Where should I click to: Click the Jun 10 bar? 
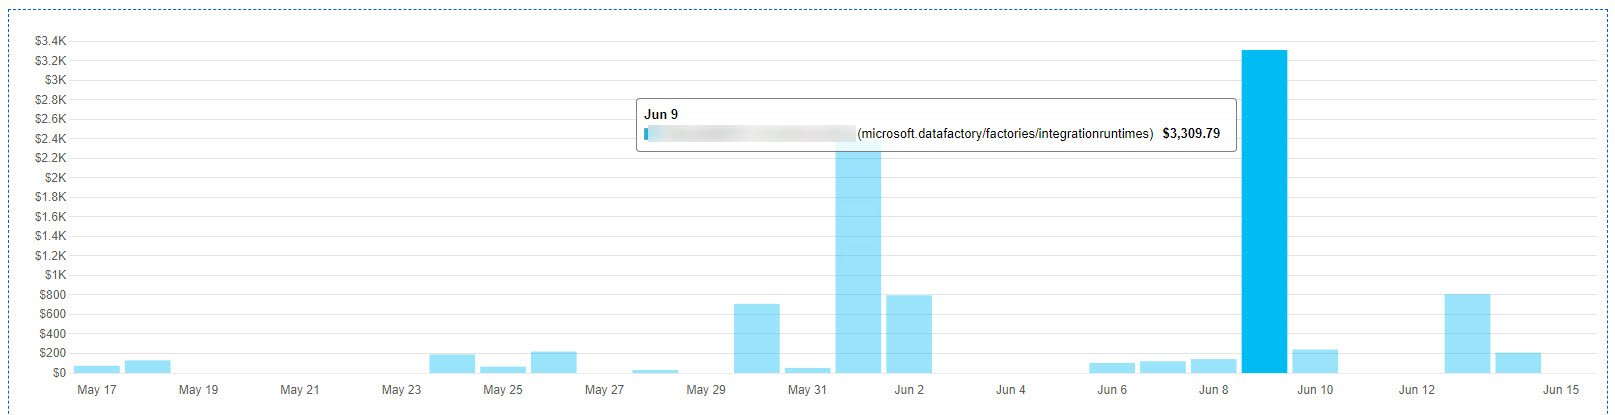[1315, 361]
